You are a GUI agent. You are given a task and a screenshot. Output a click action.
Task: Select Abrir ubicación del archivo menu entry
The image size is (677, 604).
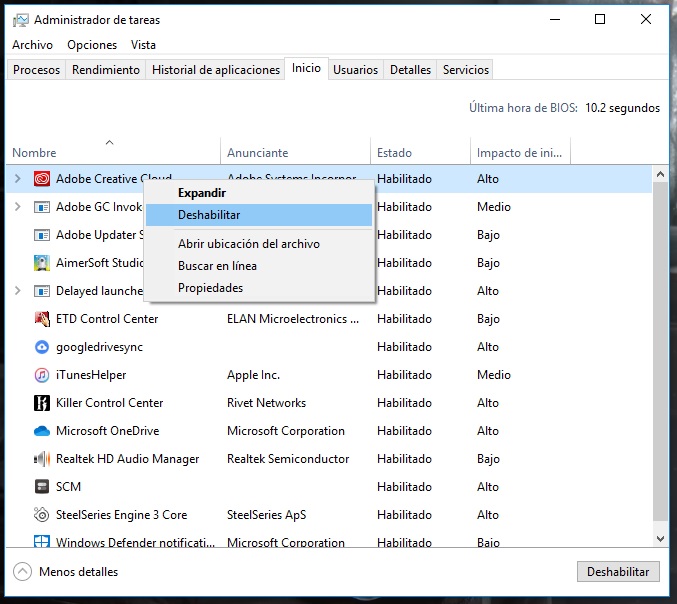coord(259,244)
